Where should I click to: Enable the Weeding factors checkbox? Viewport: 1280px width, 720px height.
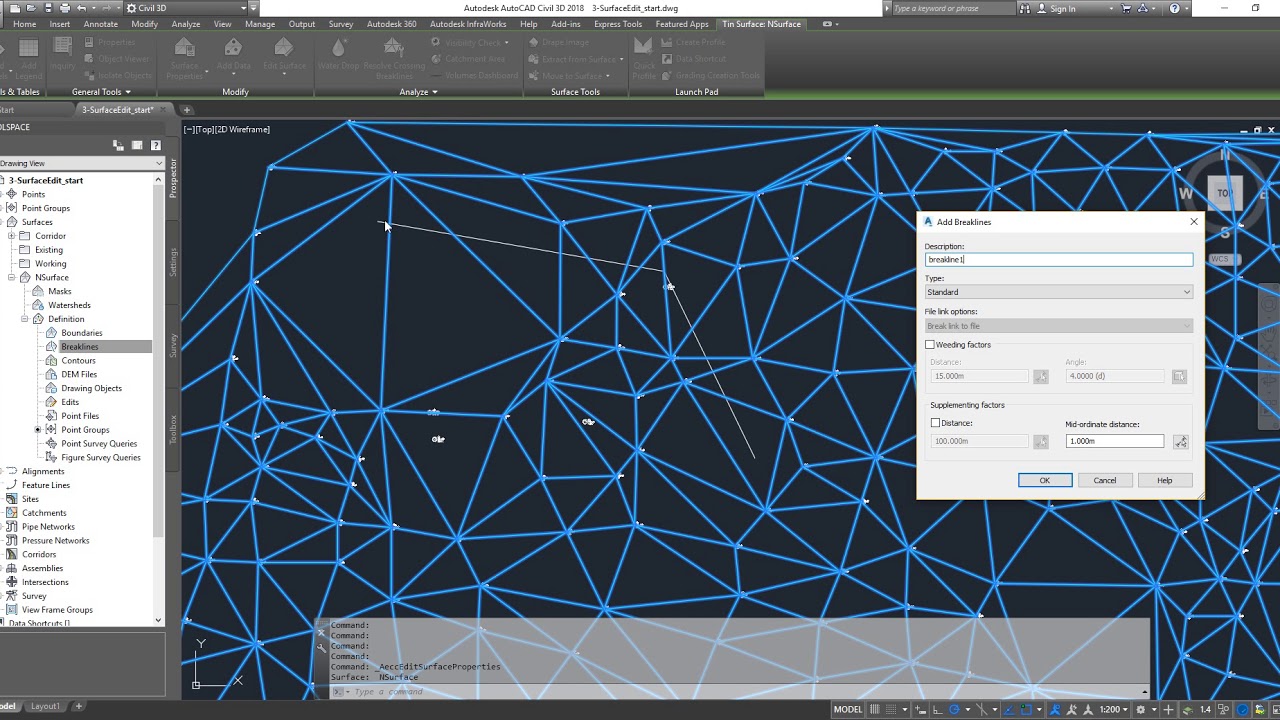click(x=930, y=345)
